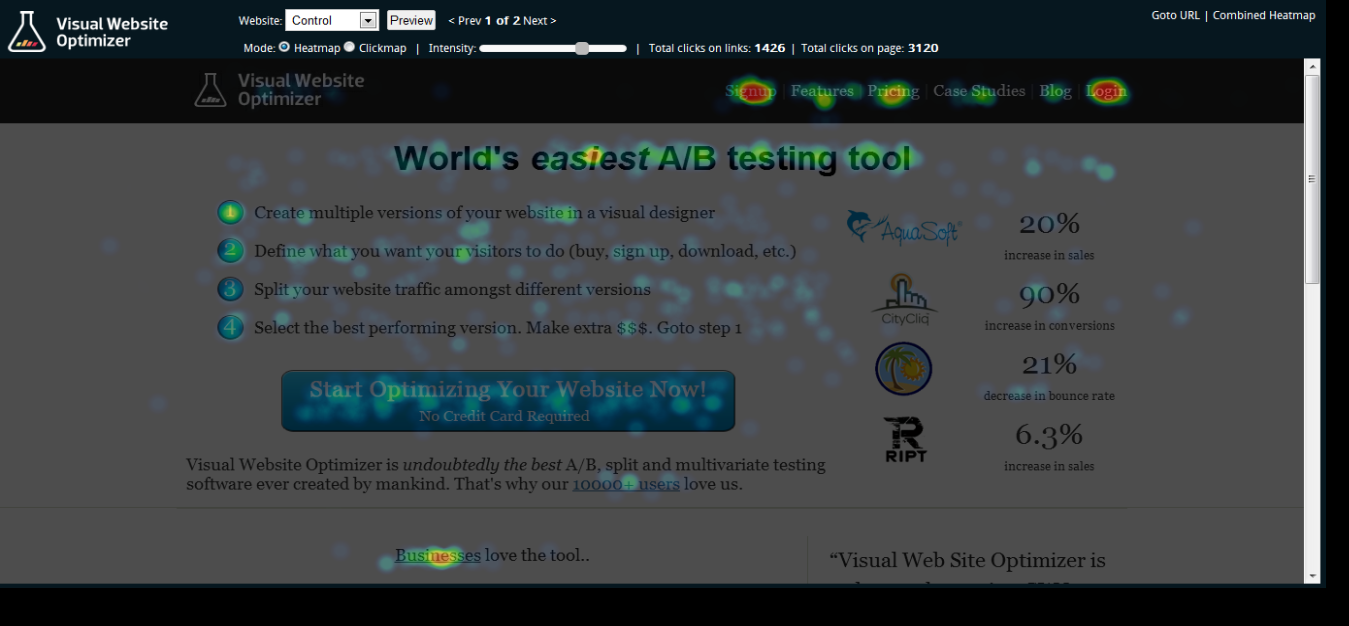Click the step 3 number bullet
The image size is (1349, 626).
coord(230,289)
